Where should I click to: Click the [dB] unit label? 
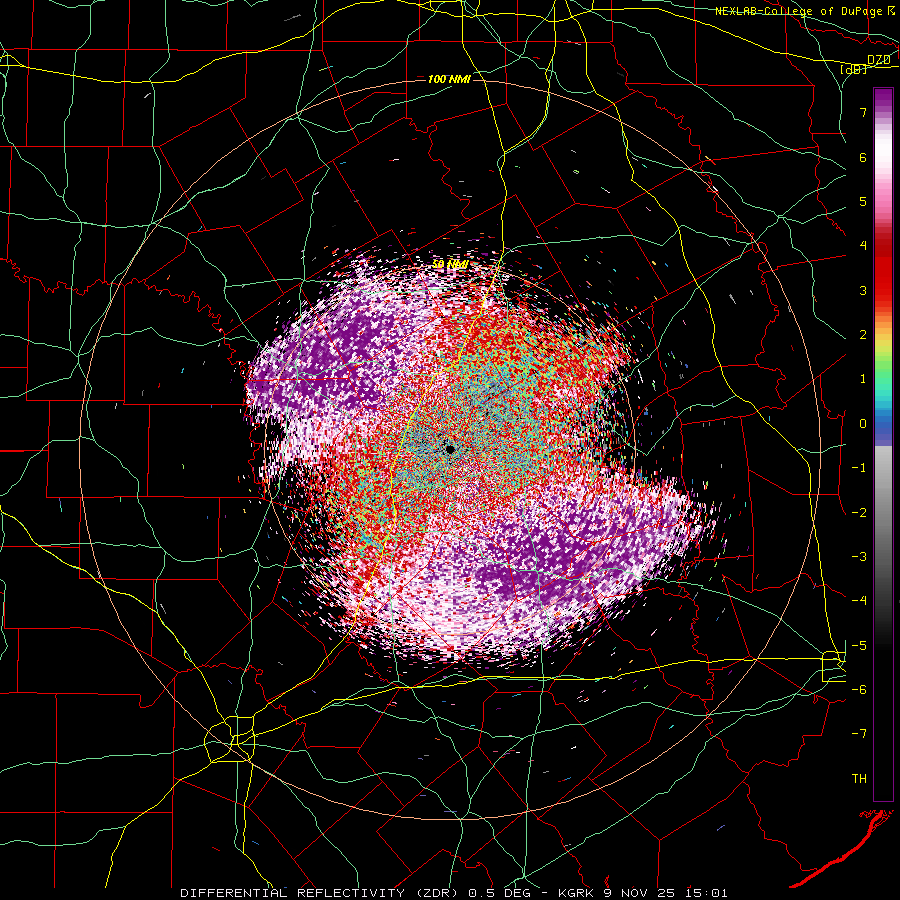(x=853, y=70)
